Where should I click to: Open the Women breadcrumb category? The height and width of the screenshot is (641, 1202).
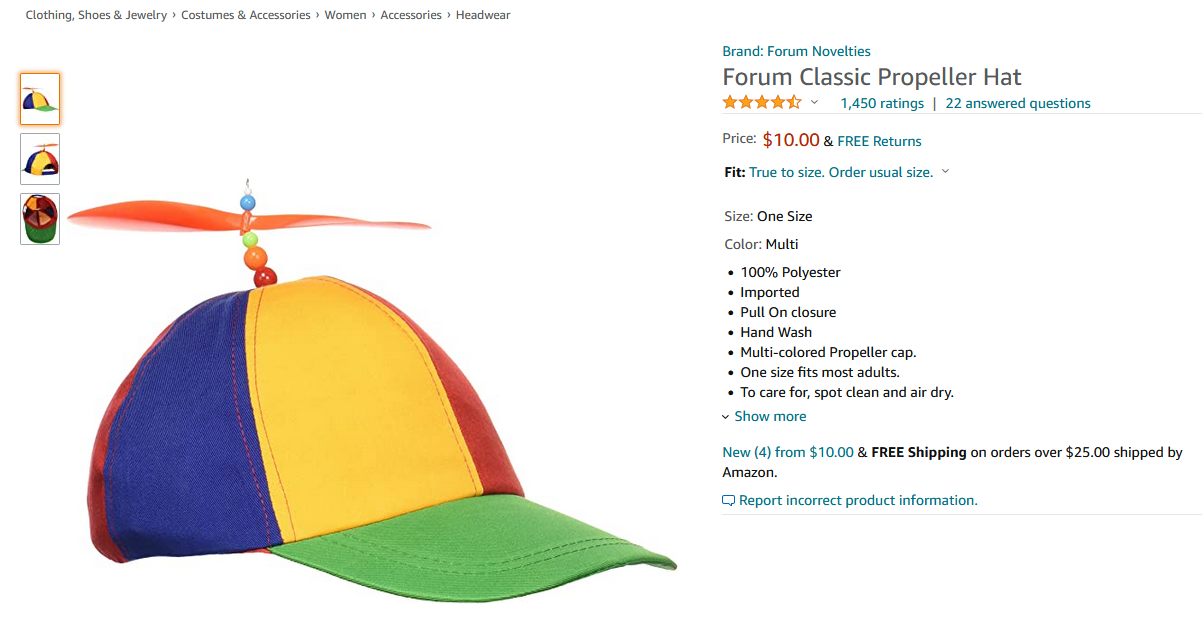click(x=345, y=15)
